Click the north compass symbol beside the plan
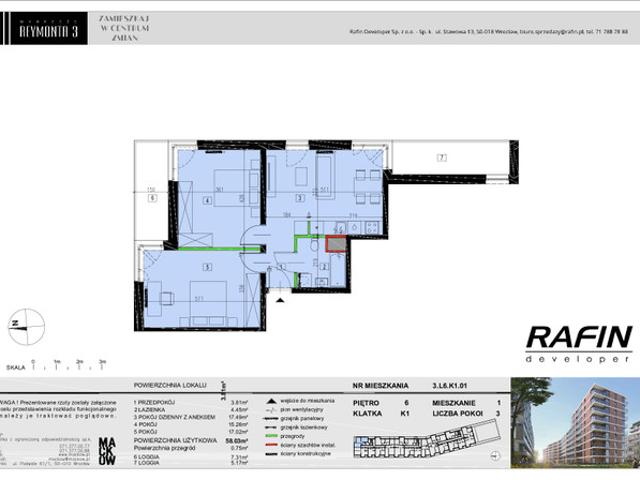This screenshot has height=480, width=640. [26, 327]
